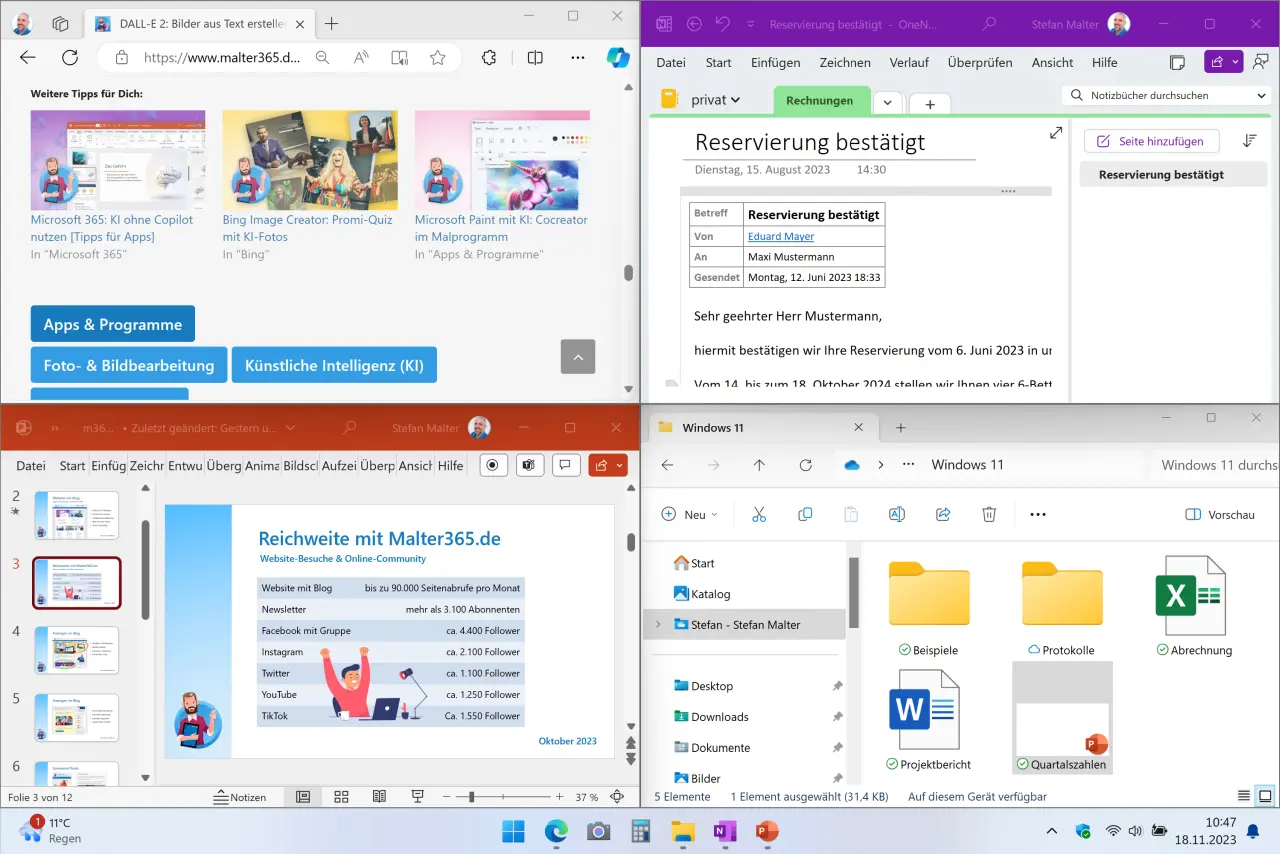1280x854 pixels.
Task: Select the Rechnungen section tab
Action: click(819, 100)
